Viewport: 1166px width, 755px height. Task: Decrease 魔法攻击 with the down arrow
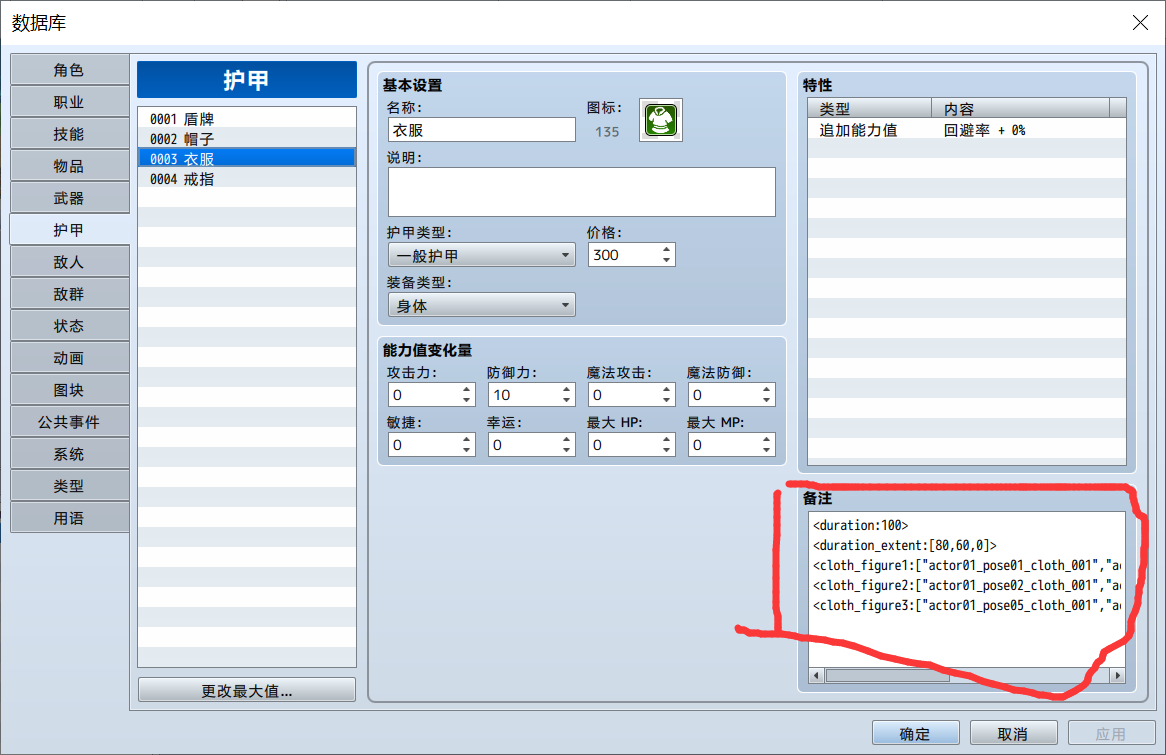(x=666, y=400)
